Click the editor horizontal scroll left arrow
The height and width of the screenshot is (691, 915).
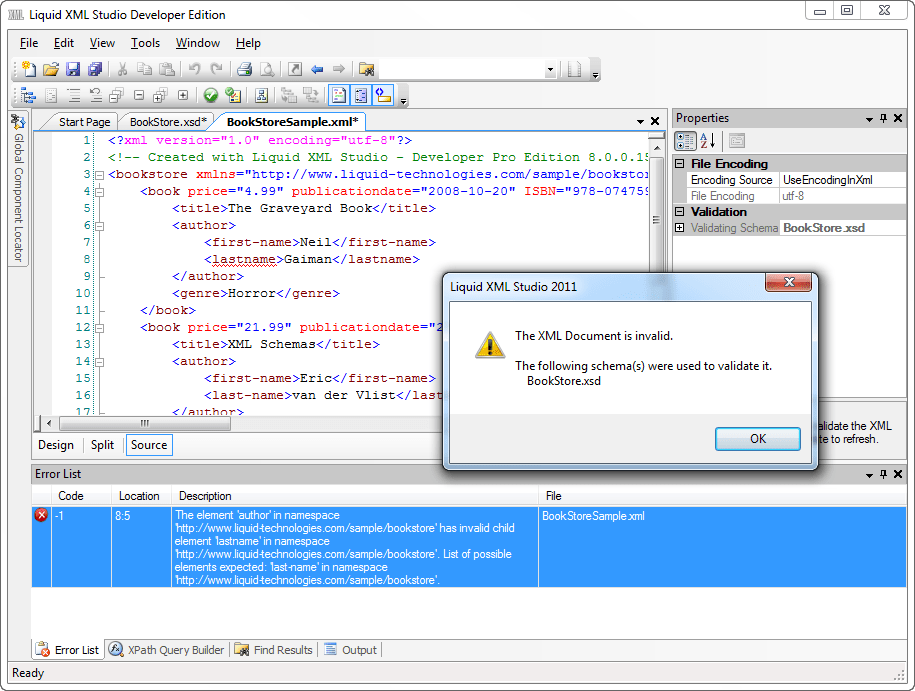pos(49,424)
